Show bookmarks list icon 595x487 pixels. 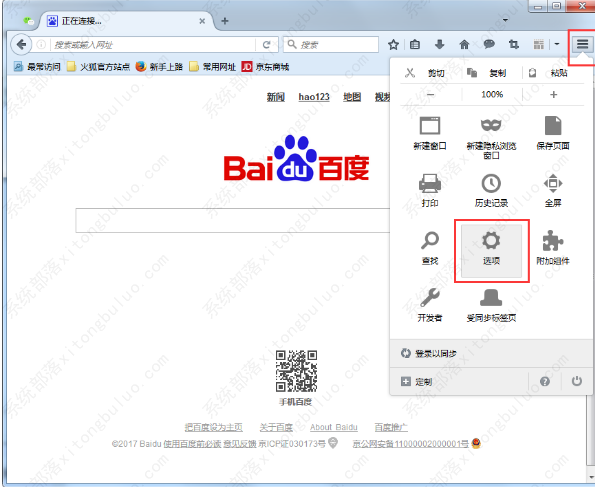click(415, 45)
